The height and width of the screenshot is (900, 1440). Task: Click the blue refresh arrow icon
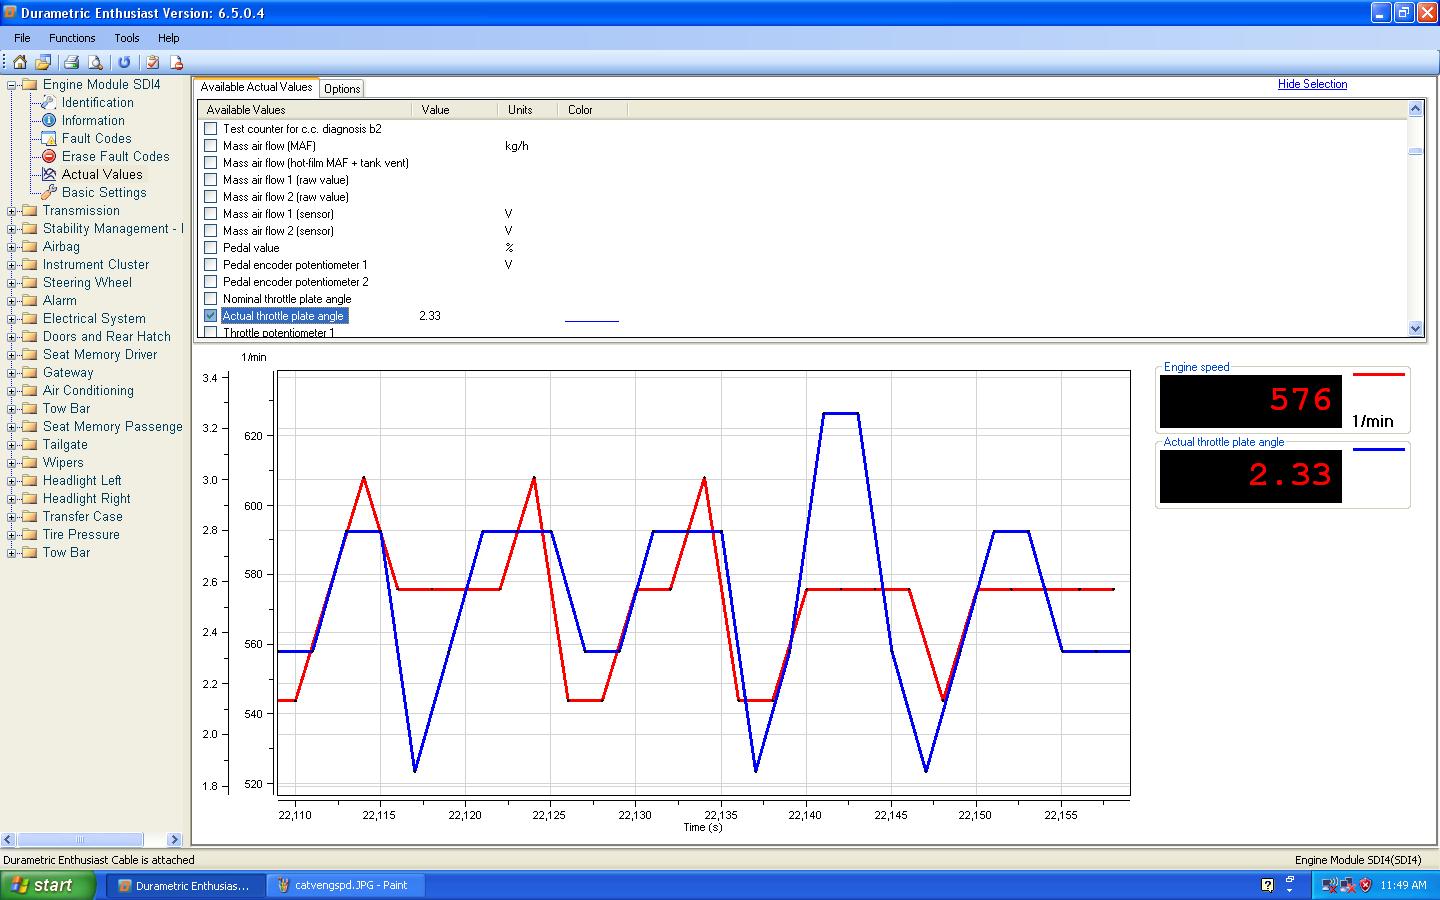[x=125, y=62]
